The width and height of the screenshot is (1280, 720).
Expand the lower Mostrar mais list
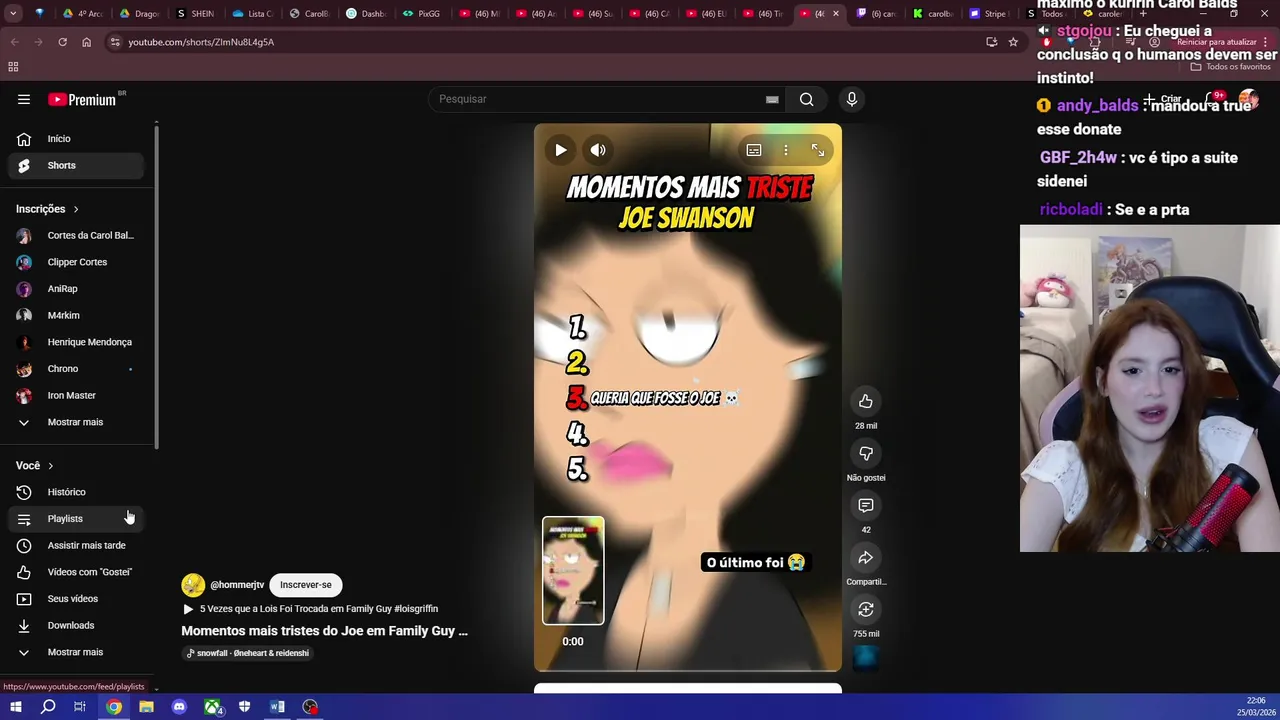coord(75,652)
